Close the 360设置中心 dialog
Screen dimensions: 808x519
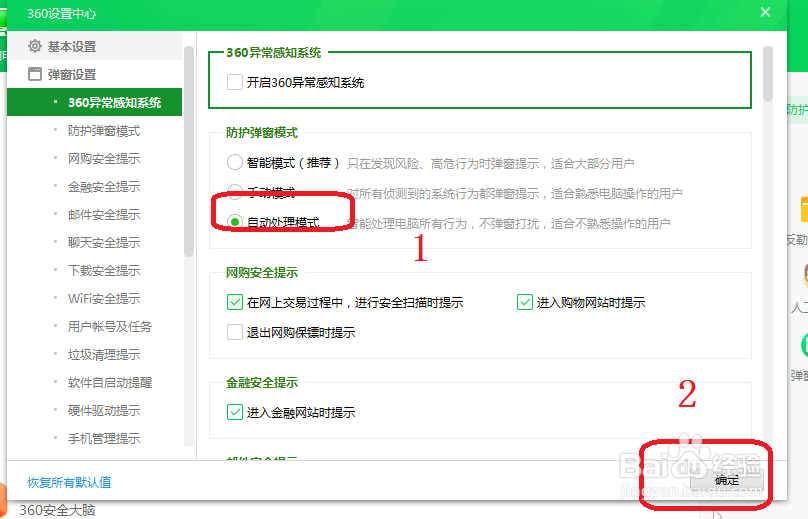(765, 12)
